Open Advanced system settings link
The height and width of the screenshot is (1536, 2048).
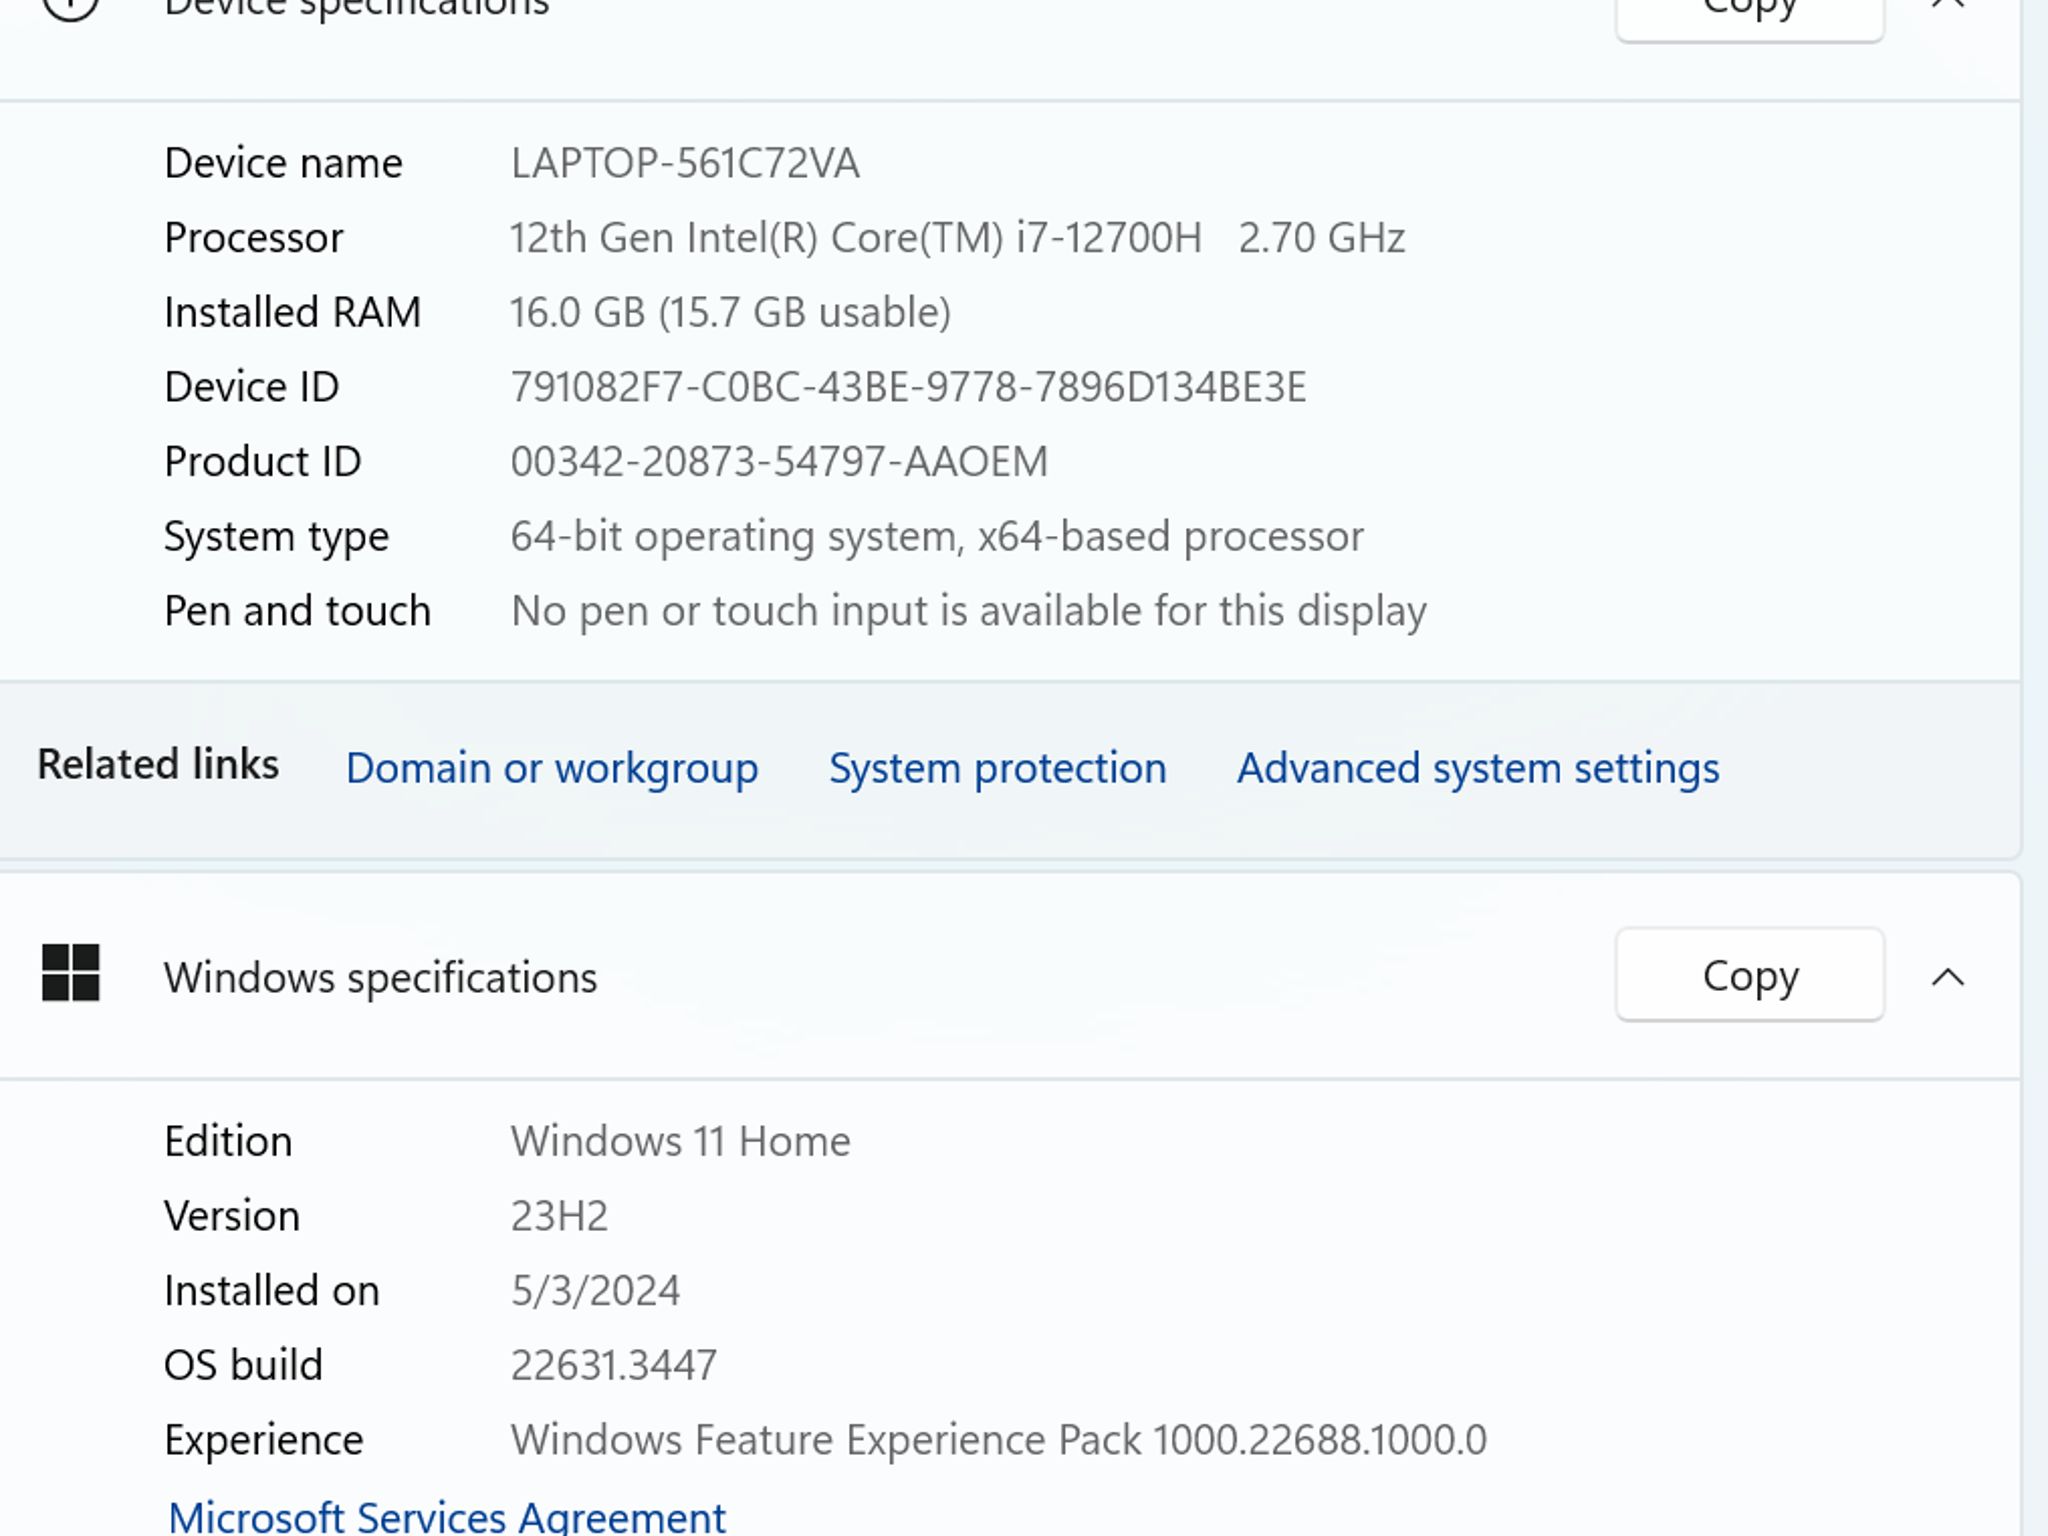coord(1478,769)
